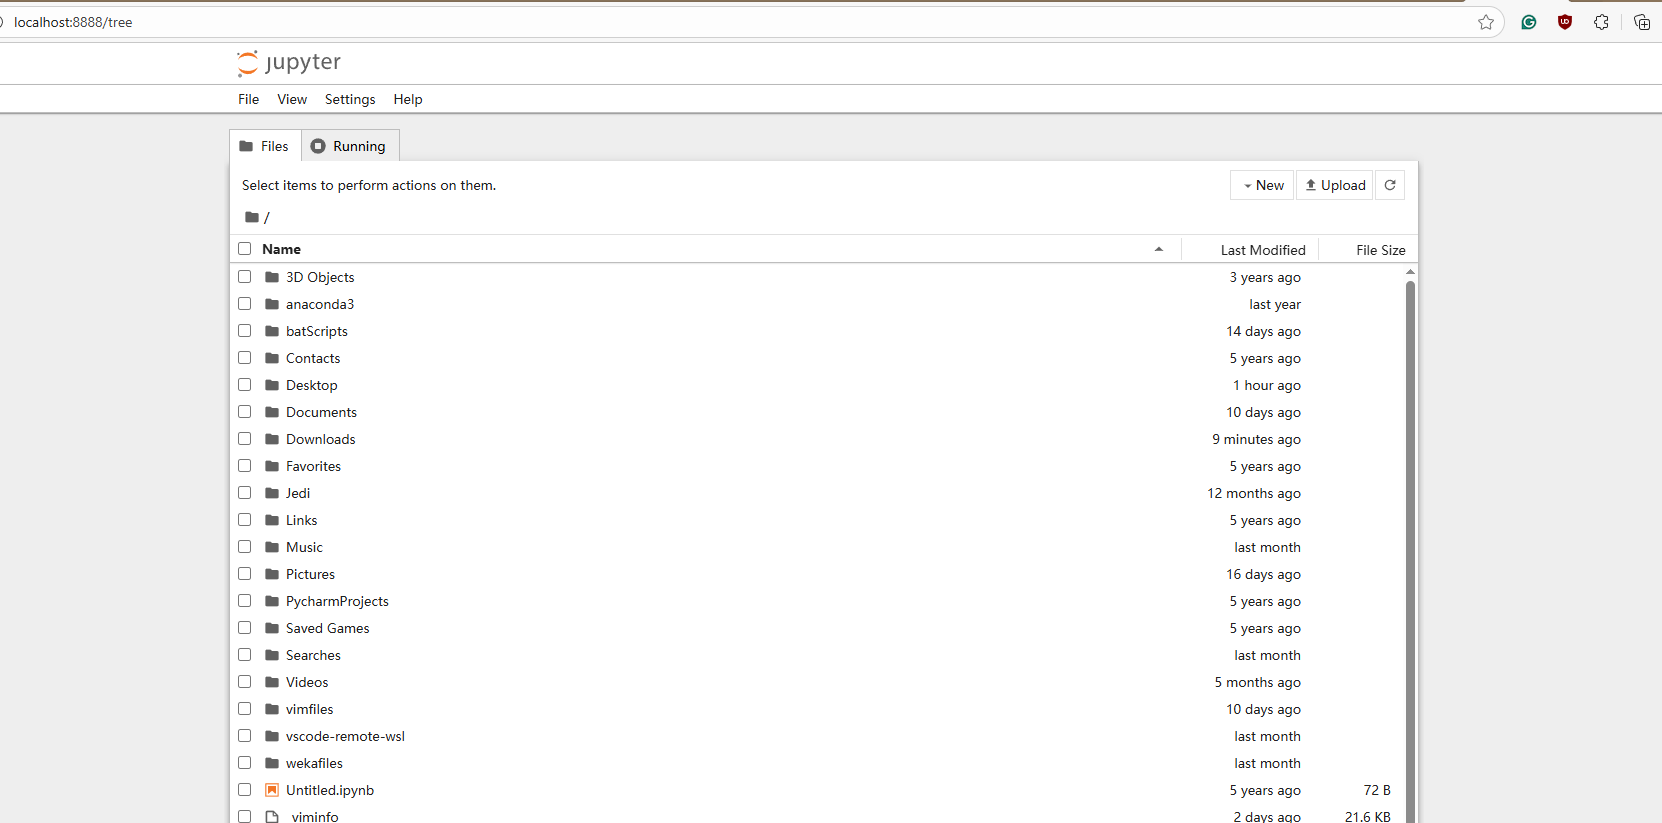
Task: Open the New dropdown menu
Action: tap(1262, 185)
